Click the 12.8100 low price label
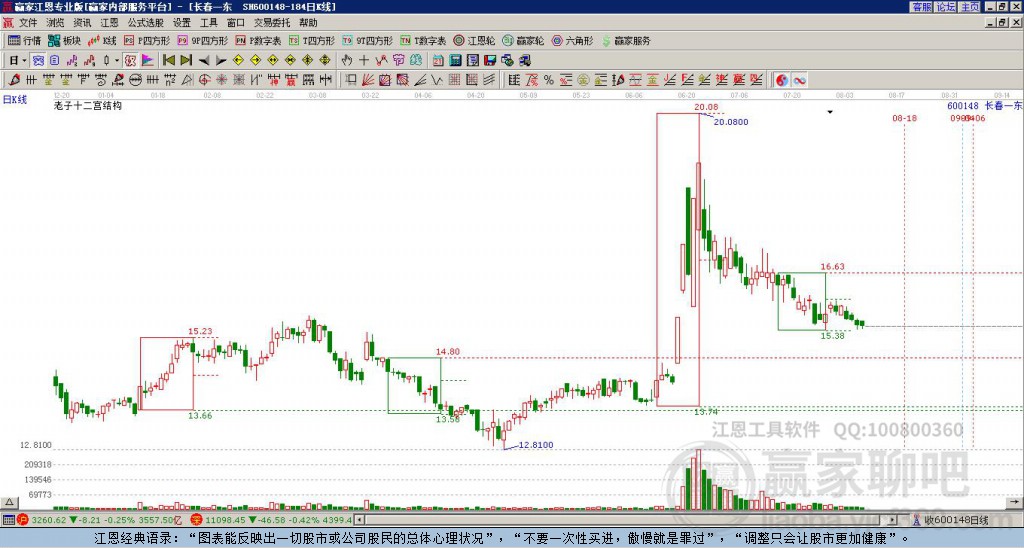This screenshot has height=548, width=1024. (x=536, y=445)
